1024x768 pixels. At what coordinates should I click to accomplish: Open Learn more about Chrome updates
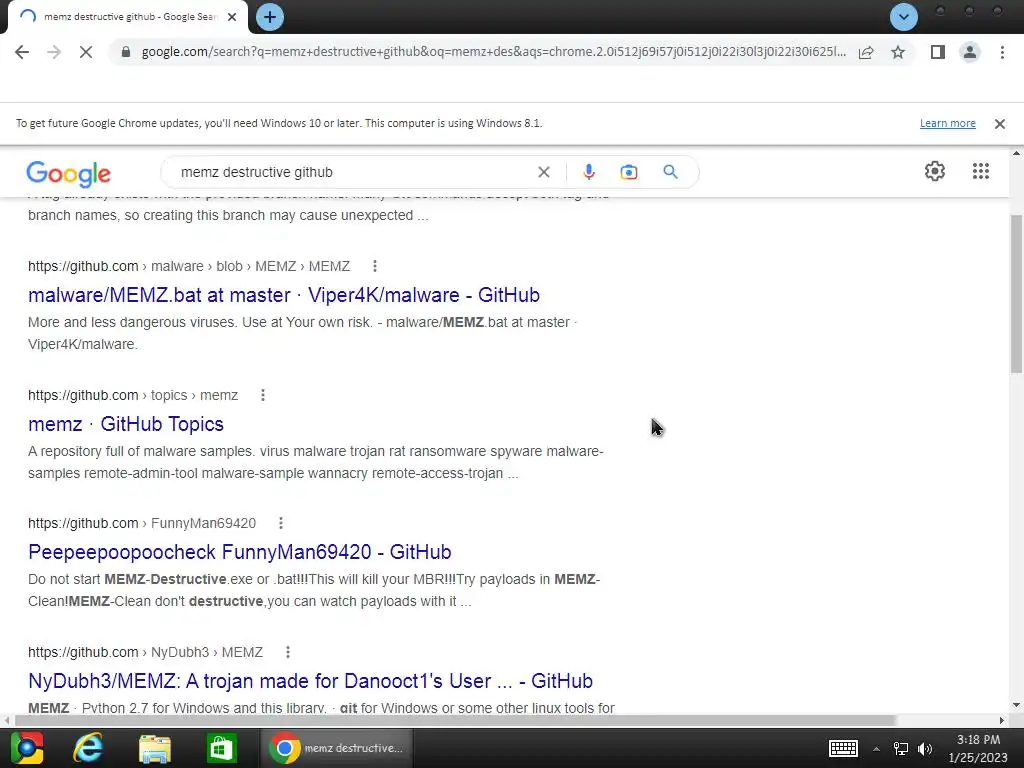click(948, 123)
